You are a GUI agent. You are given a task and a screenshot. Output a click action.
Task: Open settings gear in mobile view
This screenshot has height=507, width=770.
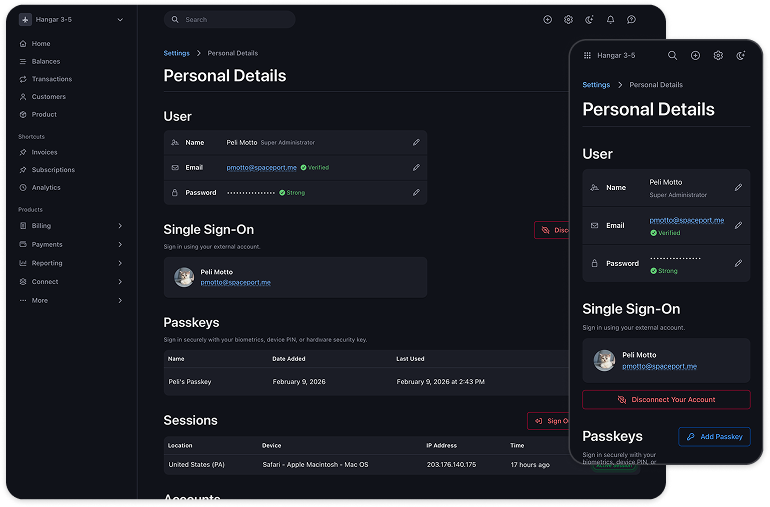(718, 56)
